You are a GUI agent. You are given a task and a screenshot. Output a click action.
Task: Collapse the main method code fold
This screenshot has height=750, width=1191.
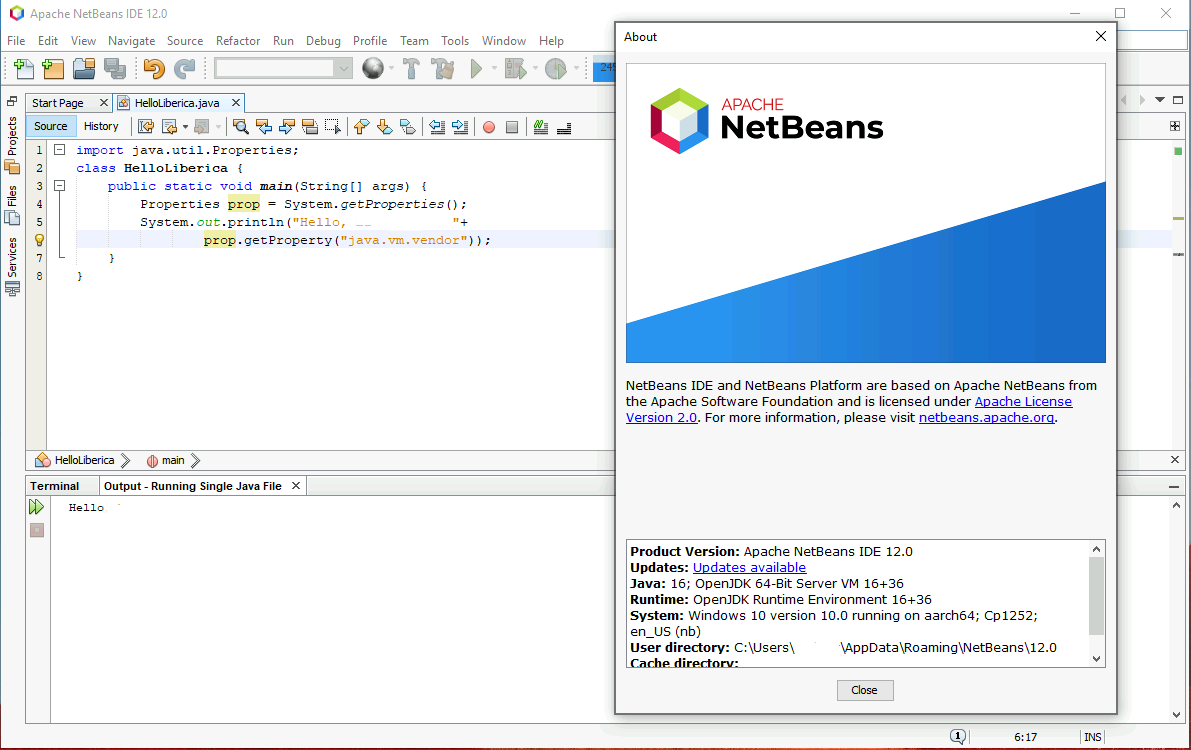pyautogui.click(x=59, y=186)
